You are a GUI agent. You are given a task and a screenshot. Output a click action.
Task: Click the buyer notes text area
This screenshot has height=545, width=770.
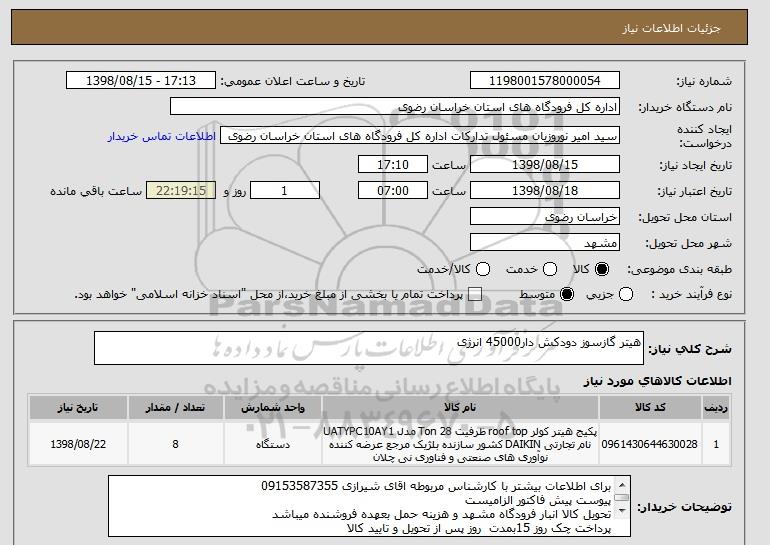click(369, 506)
